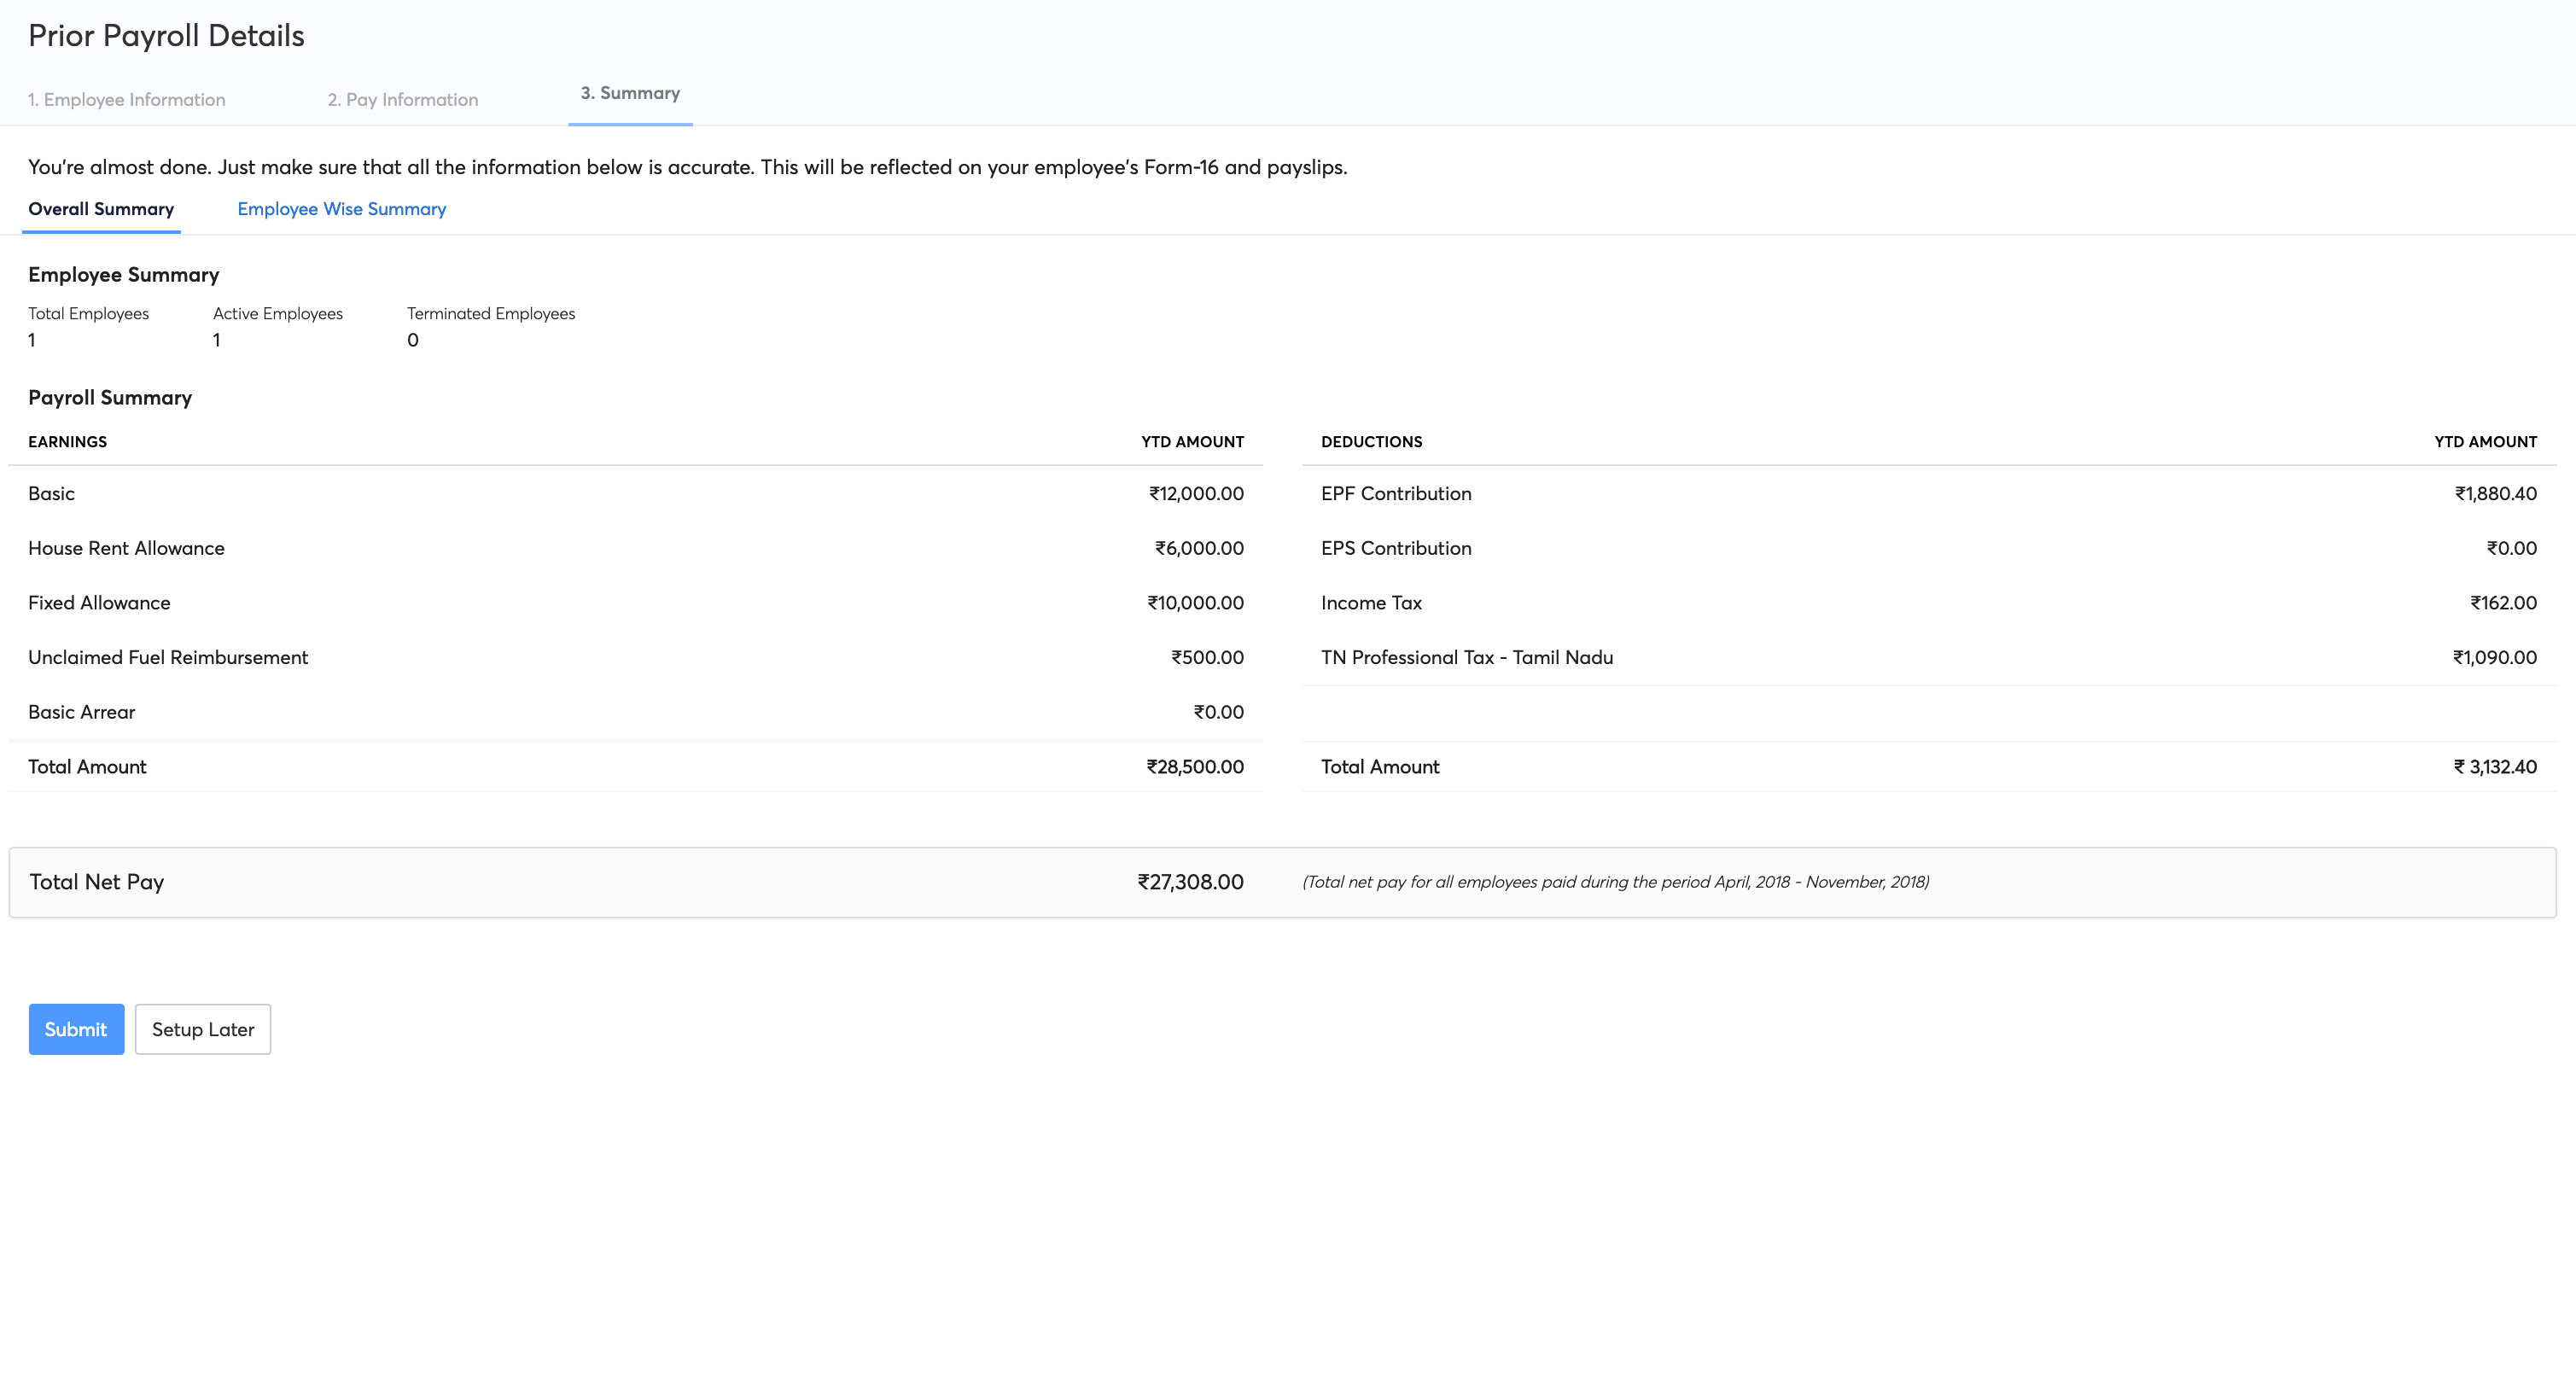The height and width of the screenshot is (1381, 2576).
Task: Click the Total Net Pay amount ₹27,308.00
Action: click(1190, 882)
